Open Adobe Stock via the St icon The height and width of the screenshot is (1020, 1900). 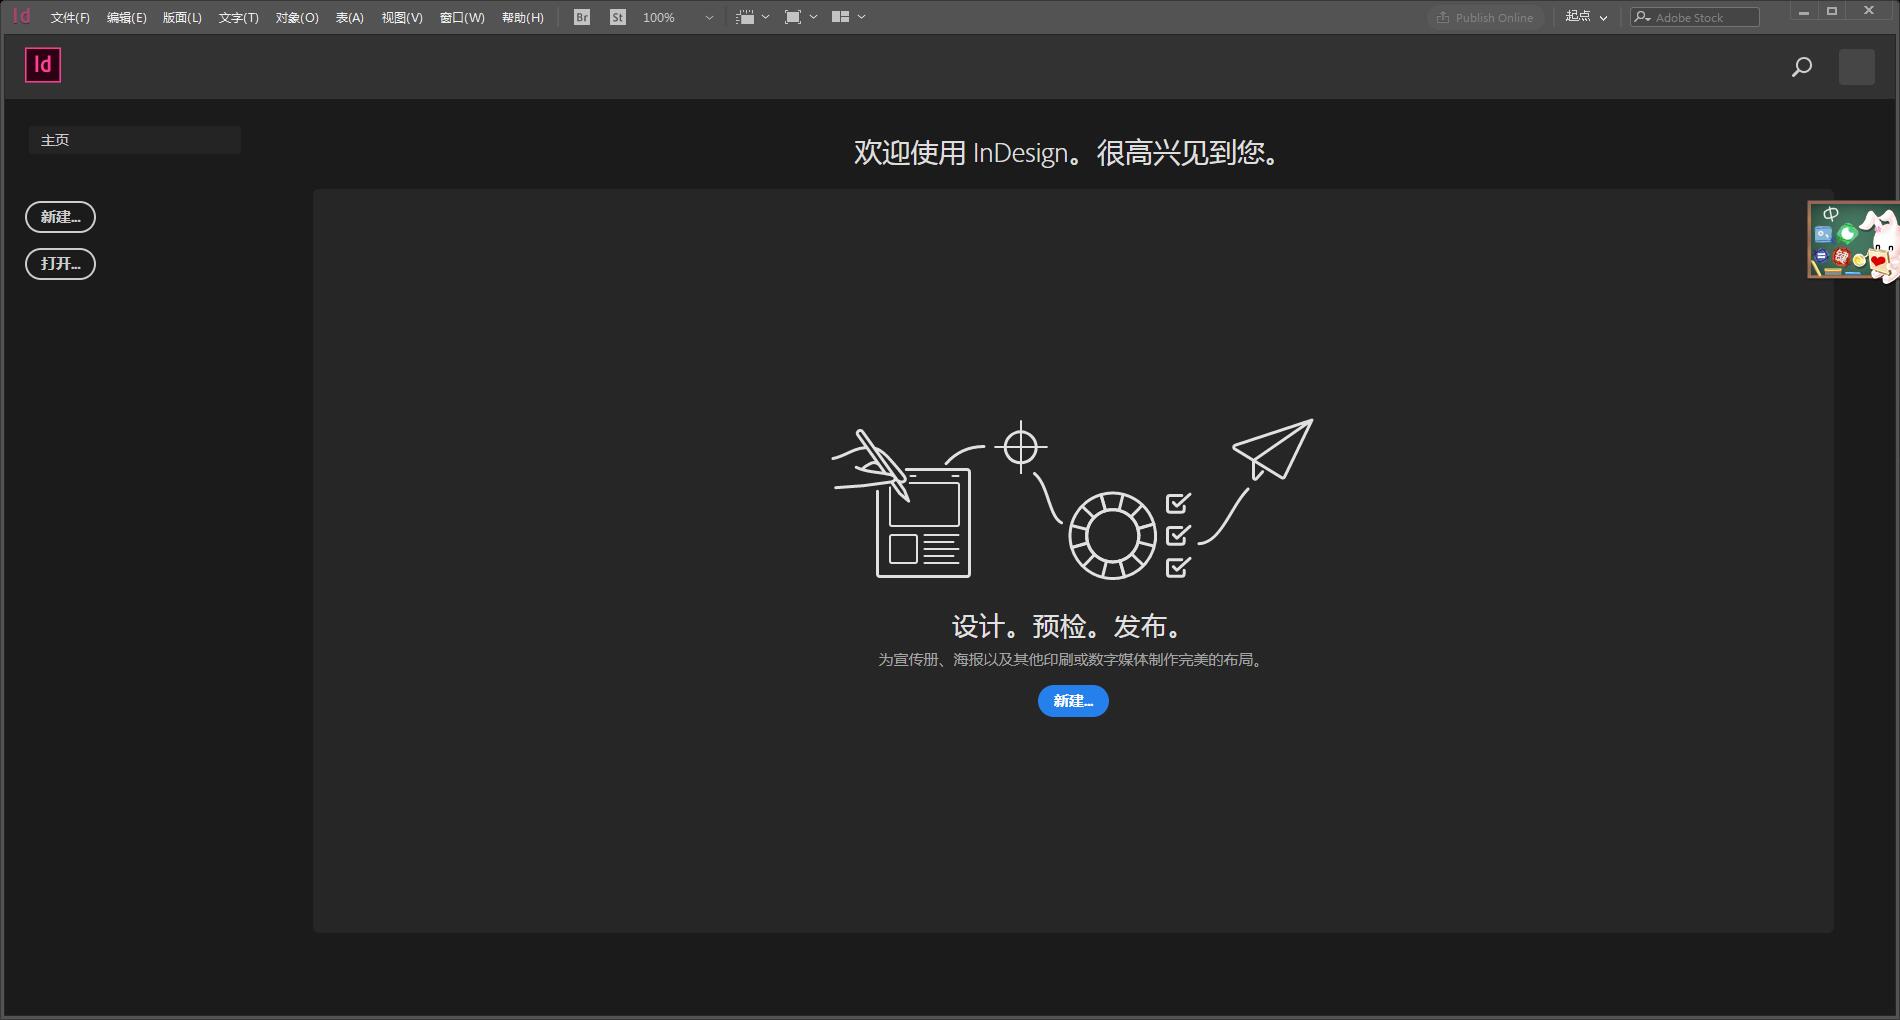(x=617, y=16)
